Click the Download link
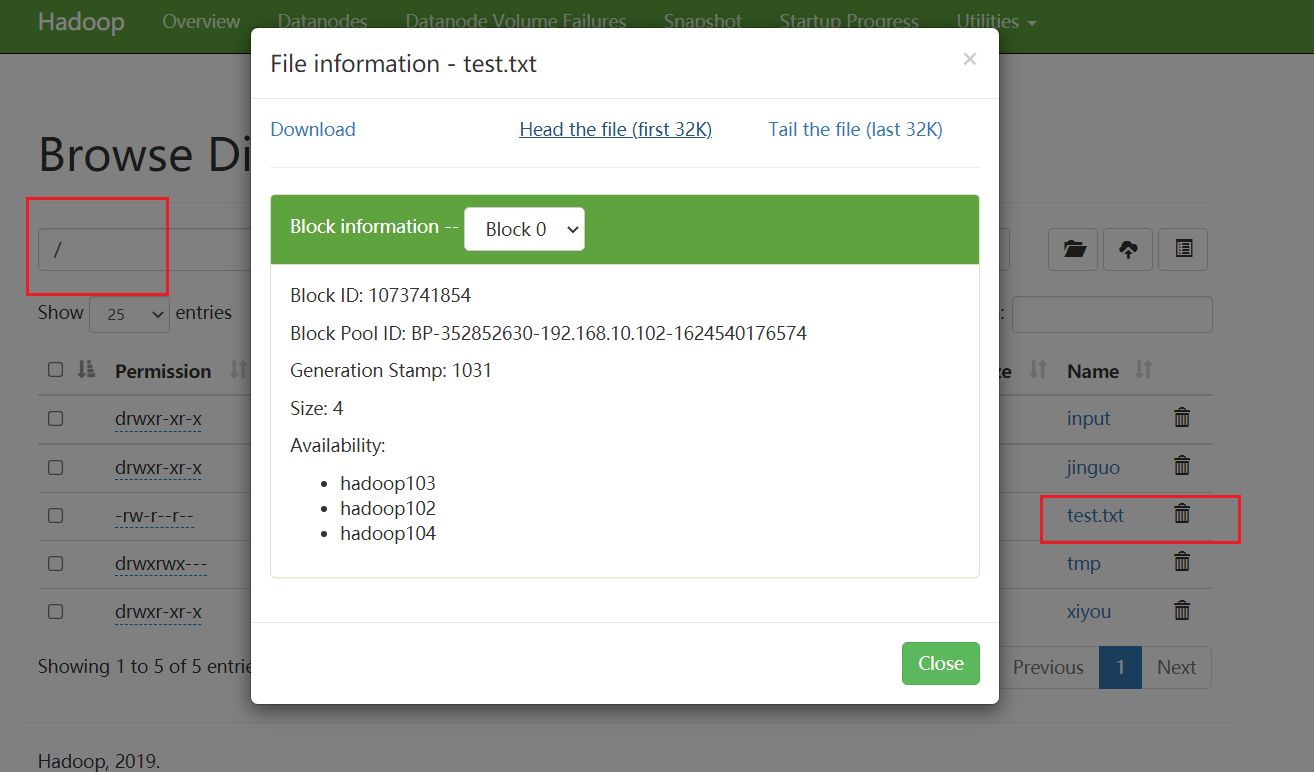 tap(313, 129)
